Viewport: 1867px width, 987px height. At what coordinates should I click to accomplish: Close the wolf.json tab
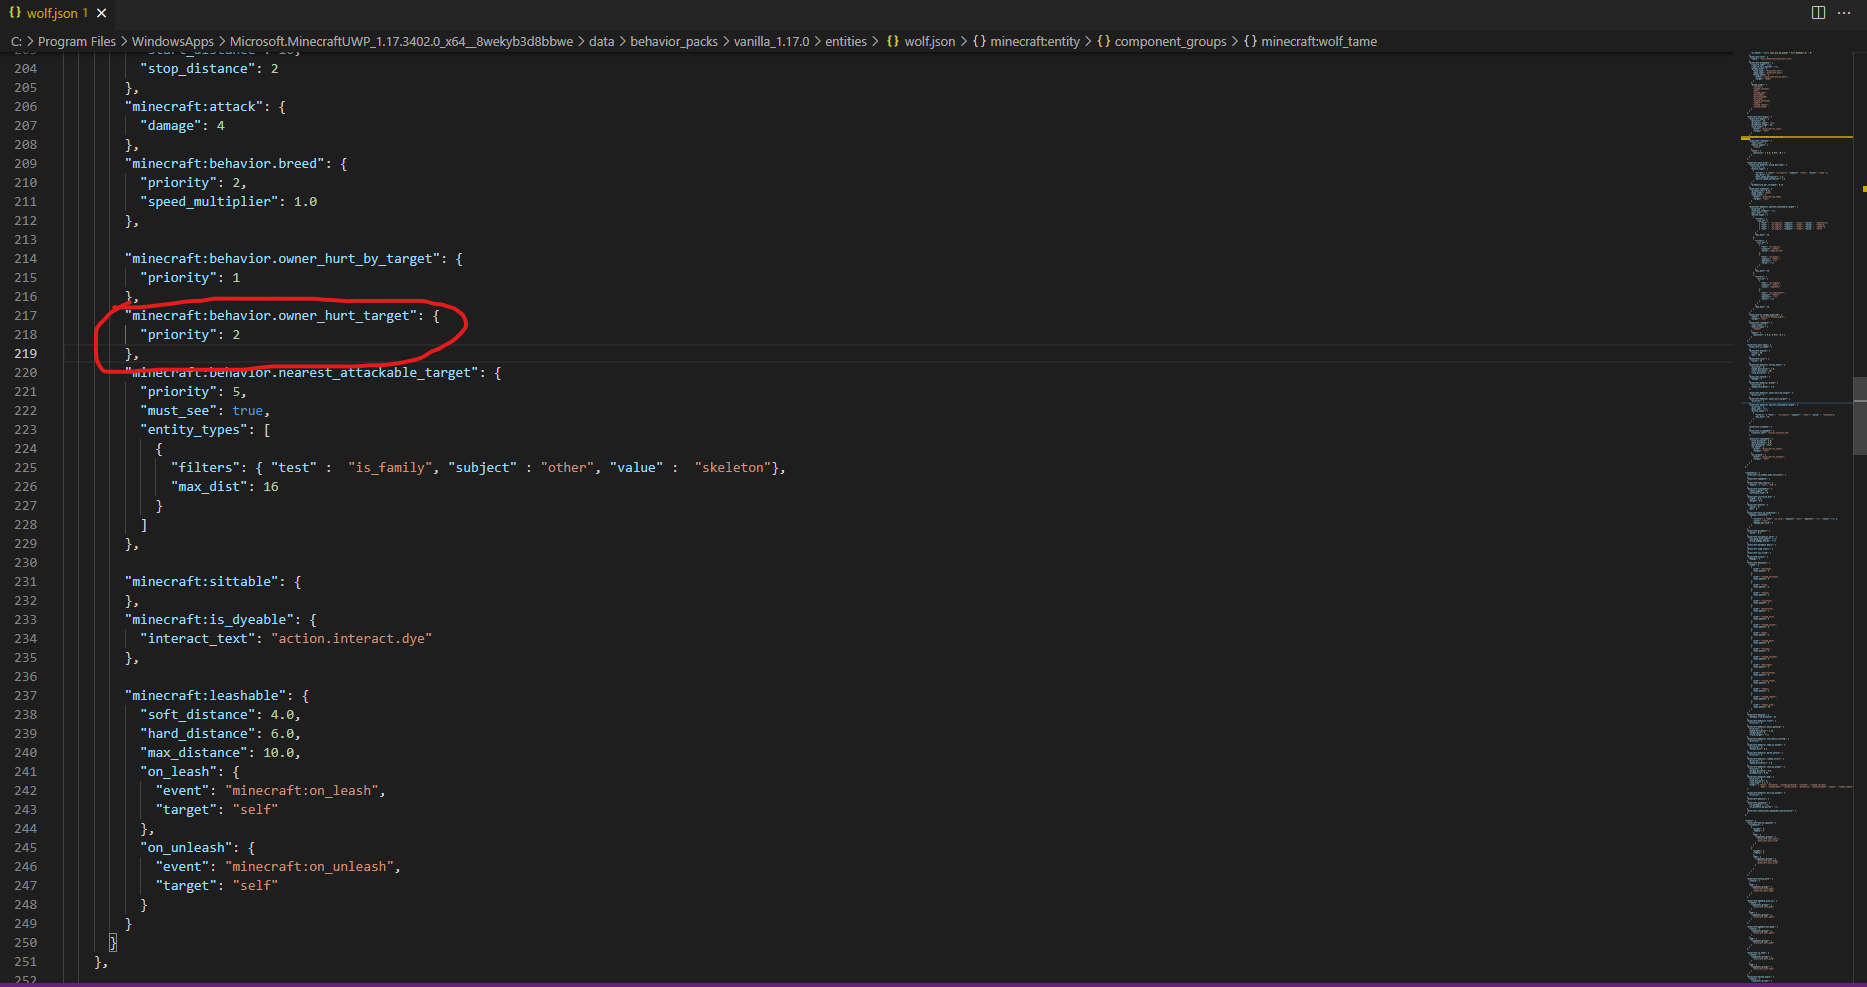point(101,13)
